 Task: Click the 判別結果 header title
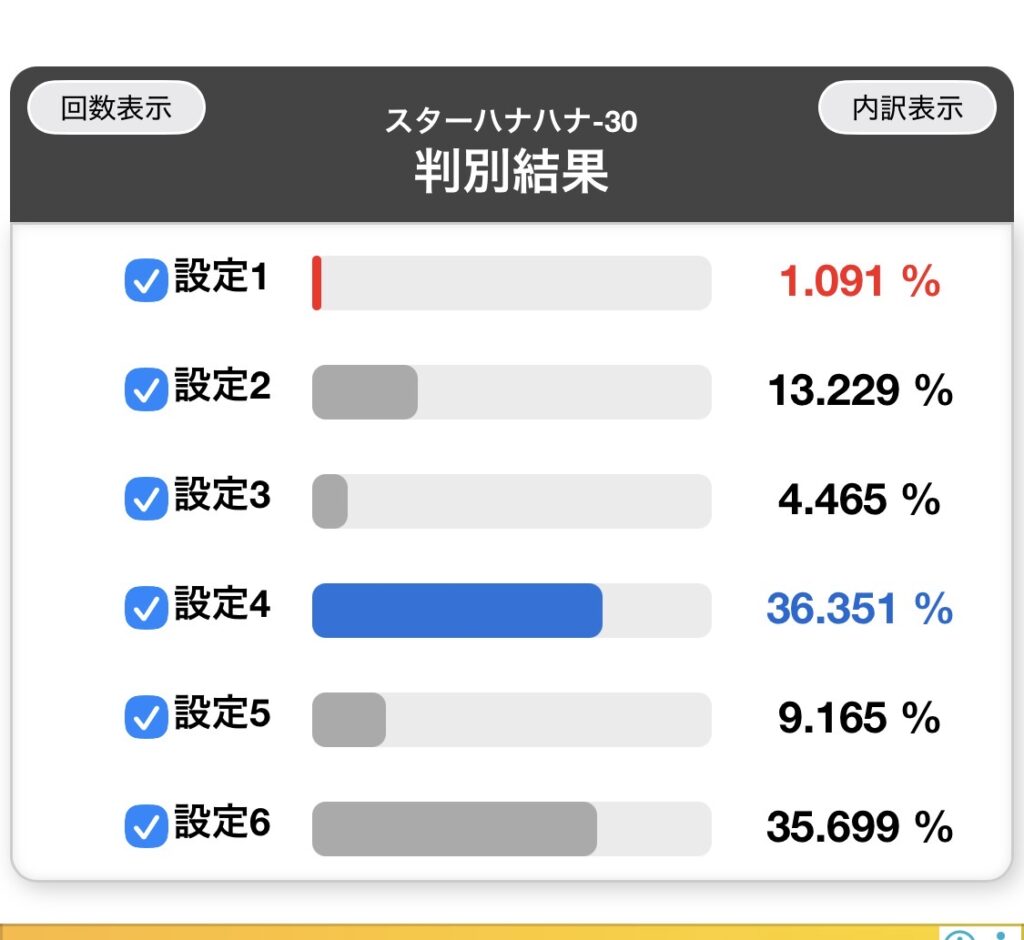pyautogui.click(x=512, y=173)
